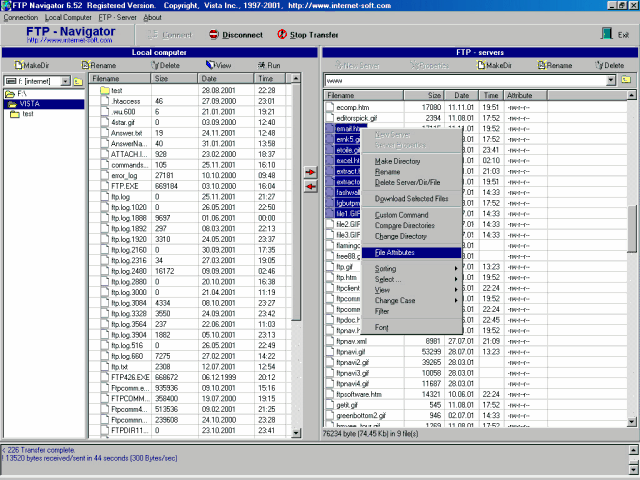Choose Download Selected Files
The image size is (640, 480).
point(412,199)
